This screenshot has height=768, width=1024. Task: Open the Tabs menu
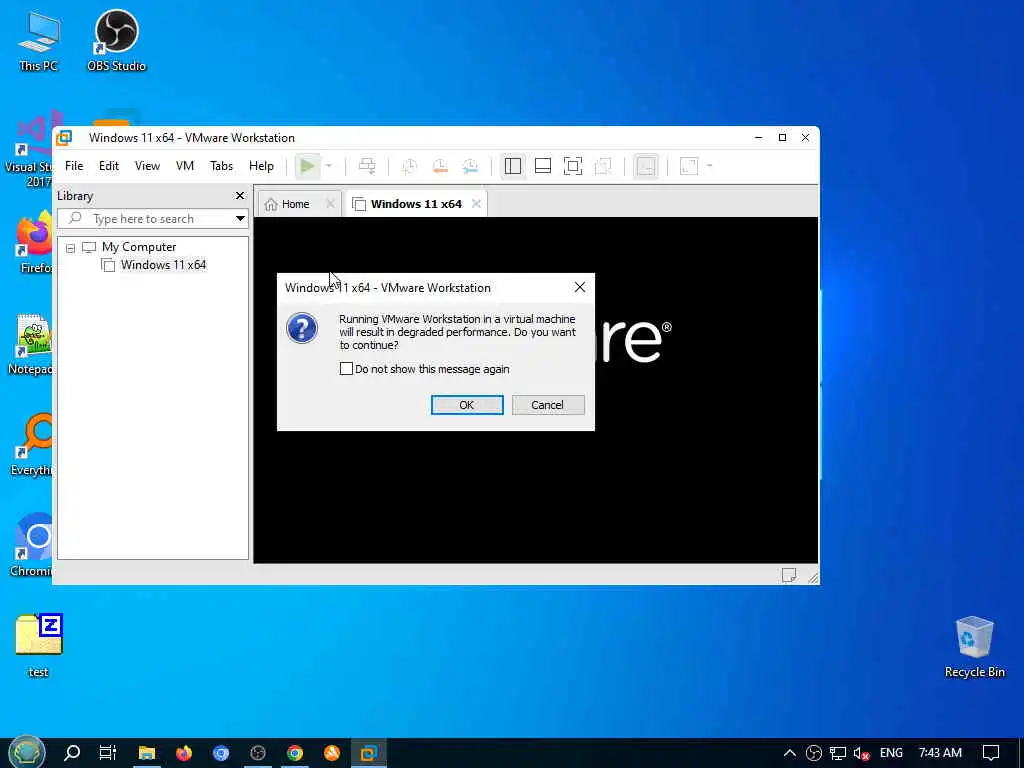221,166
